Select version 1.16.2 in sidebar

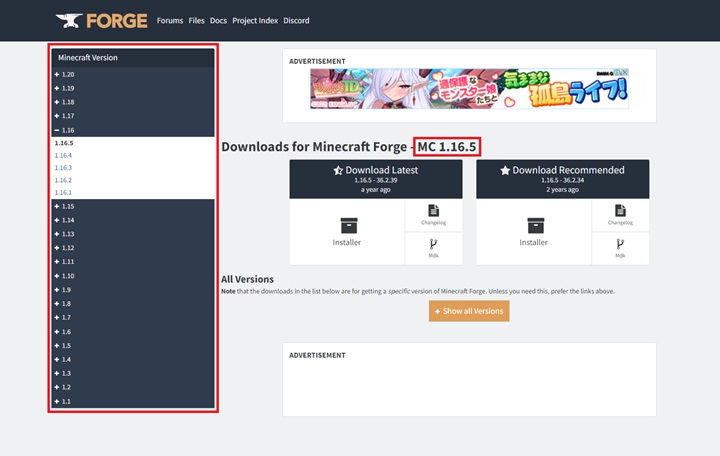tap(63, 180)
